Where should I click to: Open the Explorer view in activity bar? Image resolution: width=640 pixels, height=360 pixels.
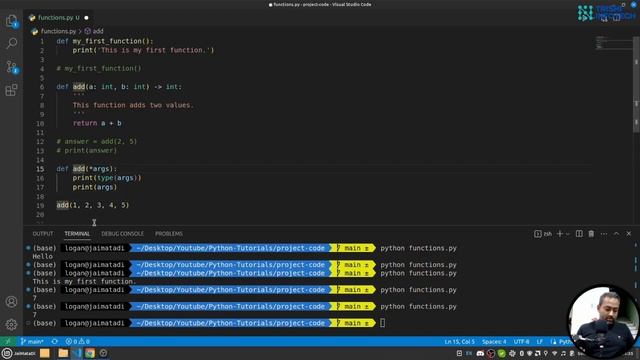[x=11, y=20]
